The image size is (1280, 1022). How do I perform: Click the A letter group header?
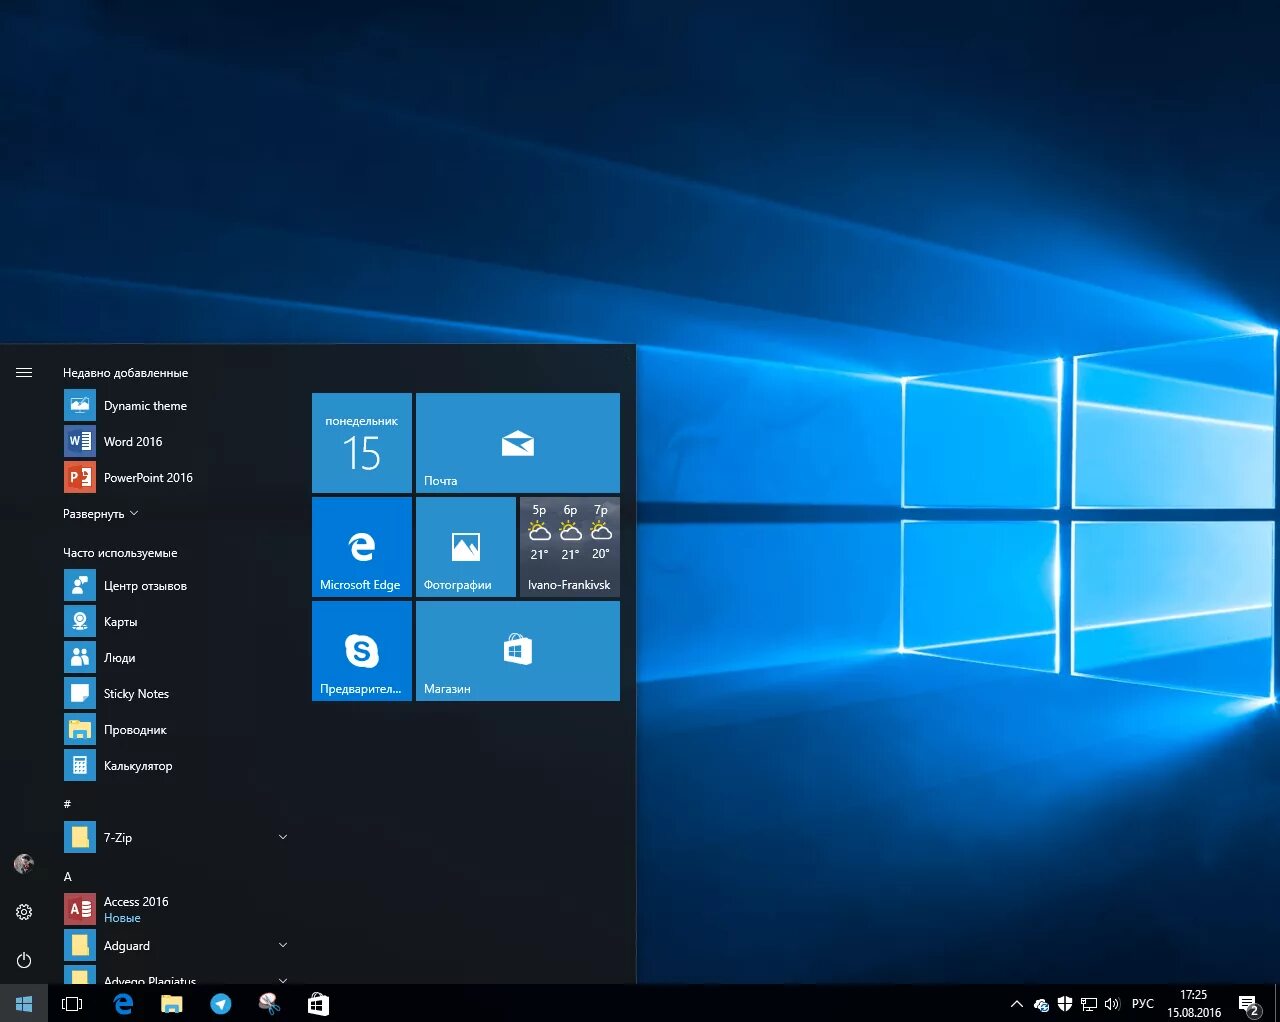click(x=67, y=876)
